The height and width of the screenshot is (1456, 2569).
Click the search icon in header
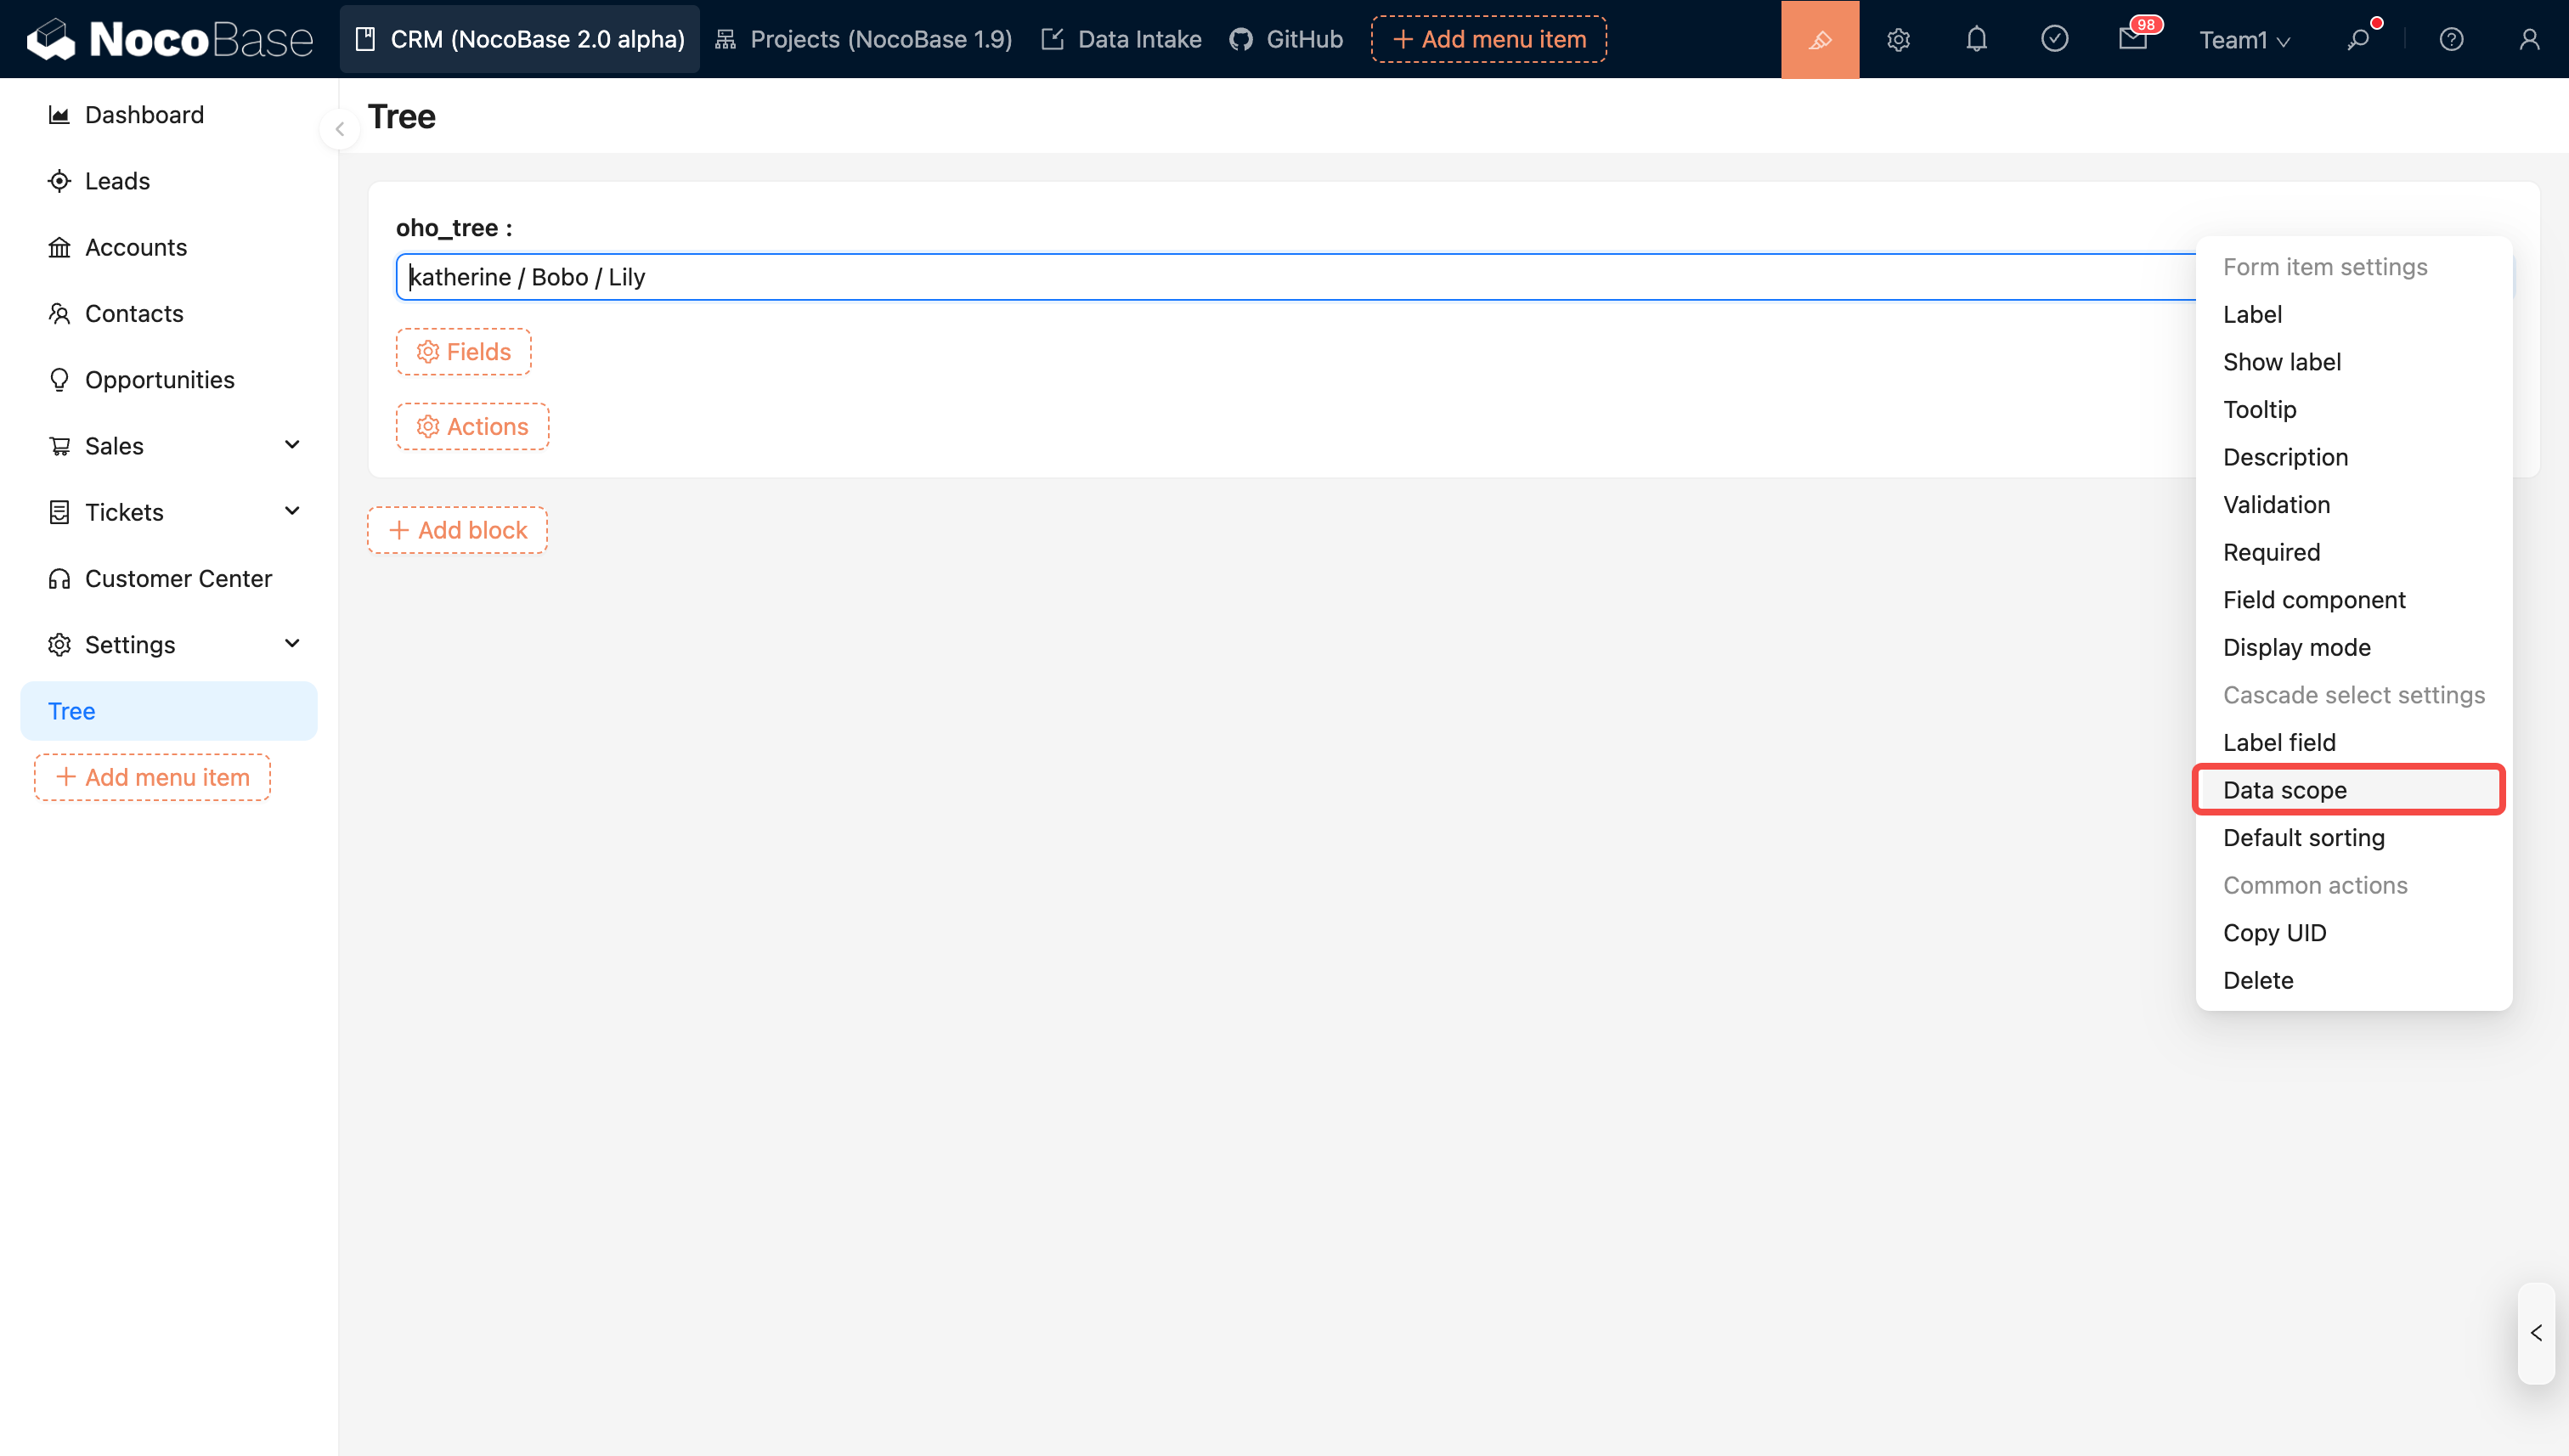[x=2358, y=39]
